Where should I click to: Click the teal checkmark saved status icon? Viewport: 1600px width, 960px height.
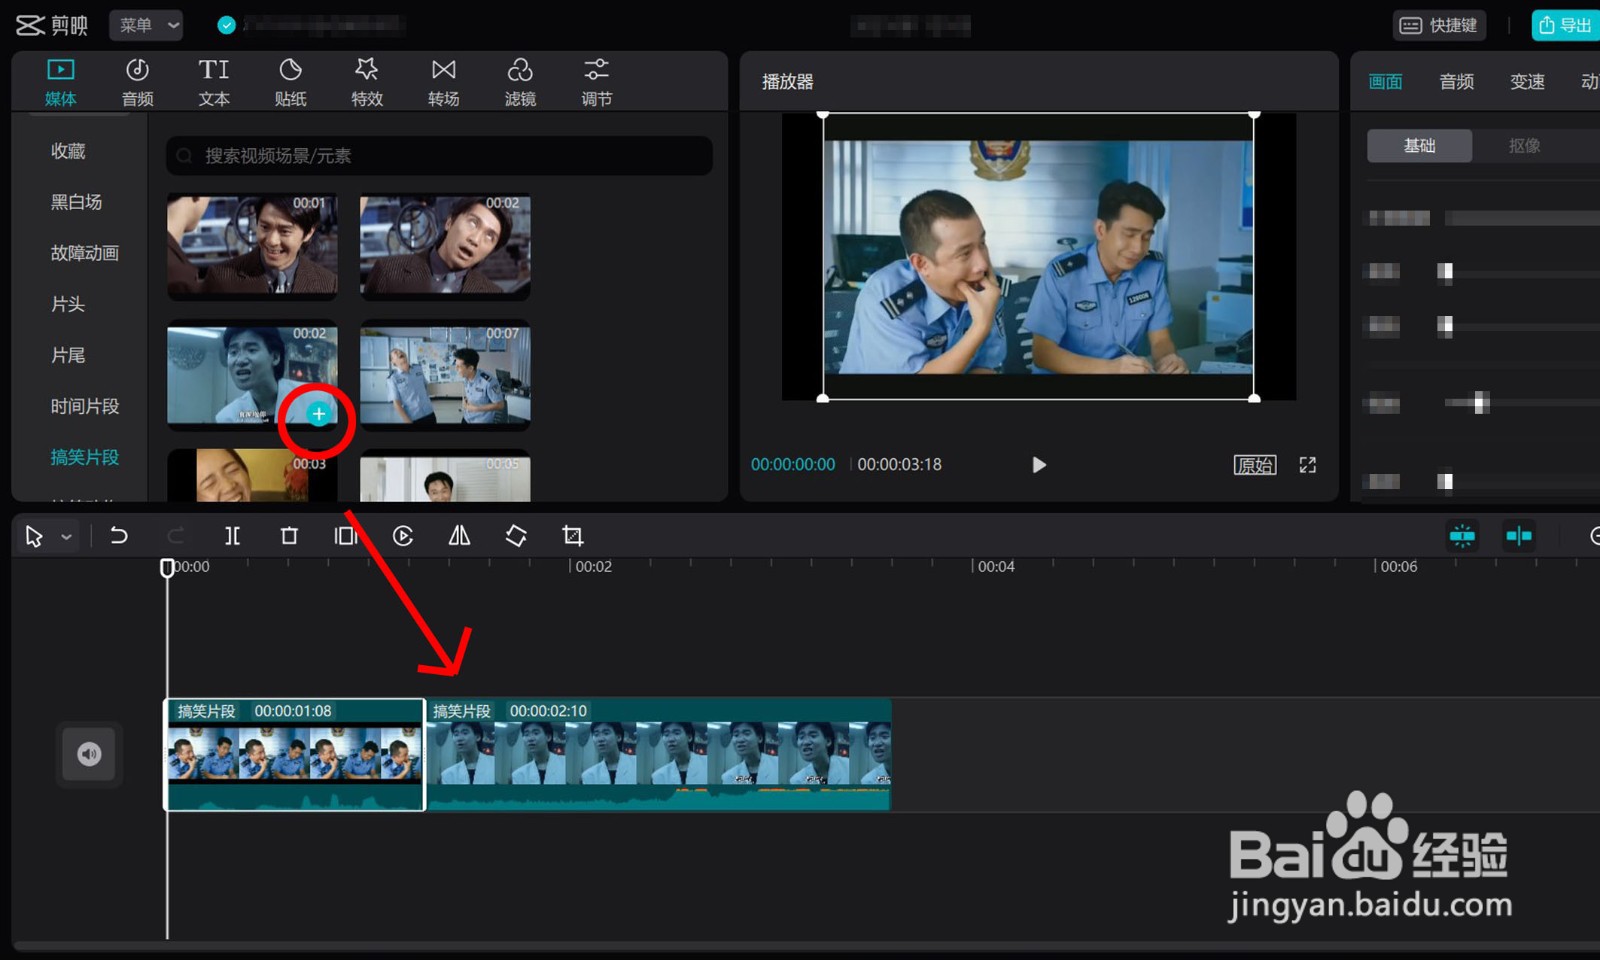227,25
